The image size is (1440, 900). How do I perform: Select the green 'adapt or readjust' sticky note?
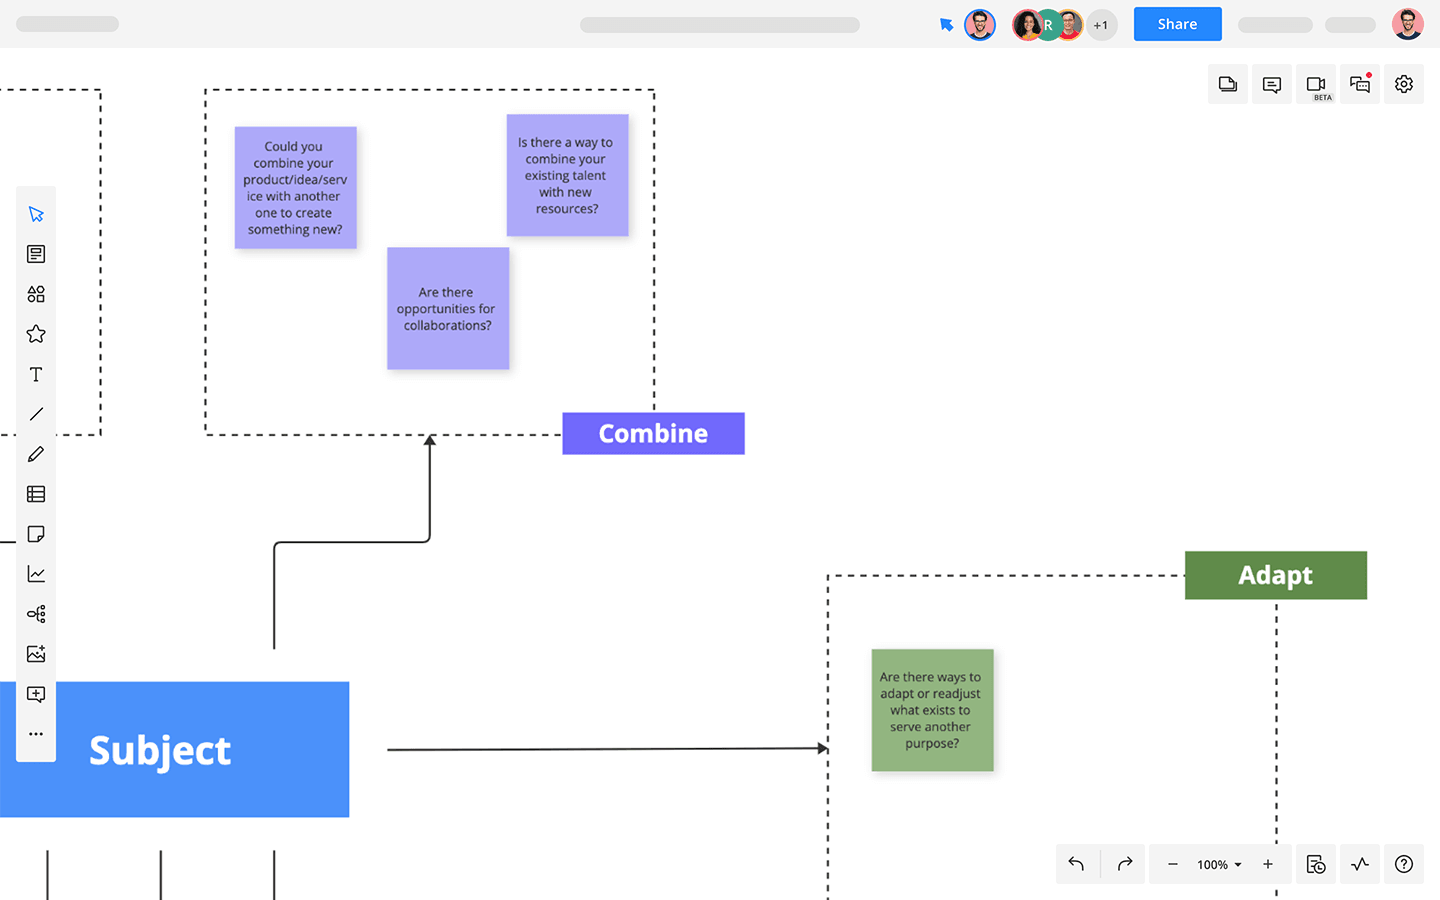932,710
